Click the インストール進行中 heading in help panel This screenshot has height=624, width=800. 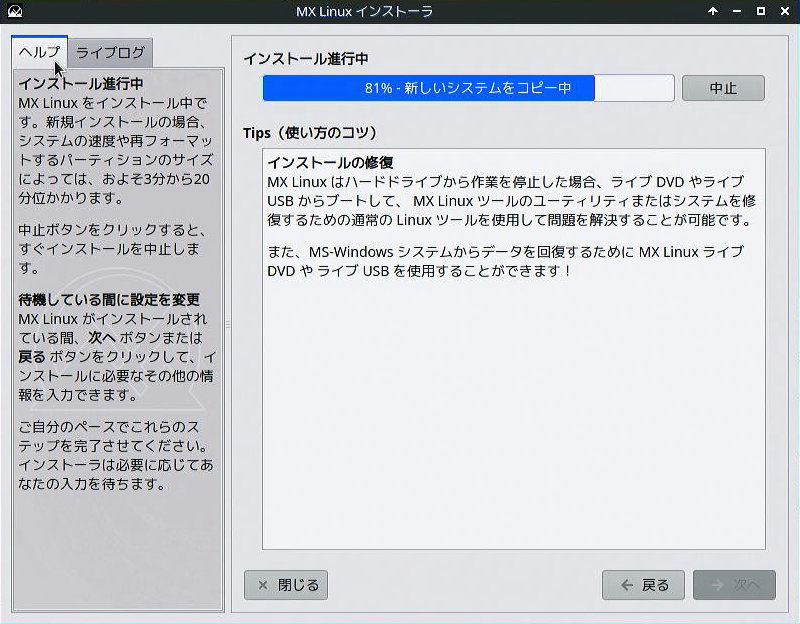tap(81, 84)
